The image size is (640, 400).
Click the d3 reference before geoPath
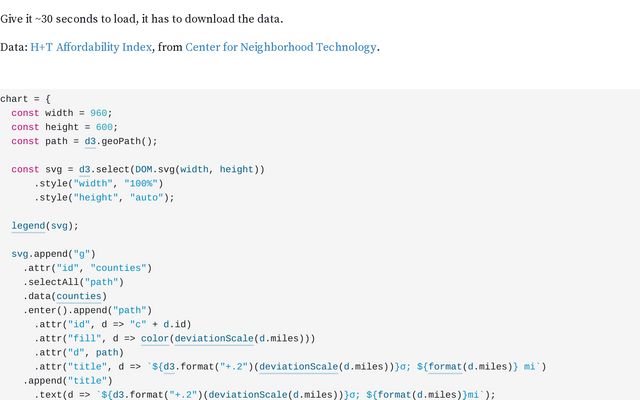point(89,141)
